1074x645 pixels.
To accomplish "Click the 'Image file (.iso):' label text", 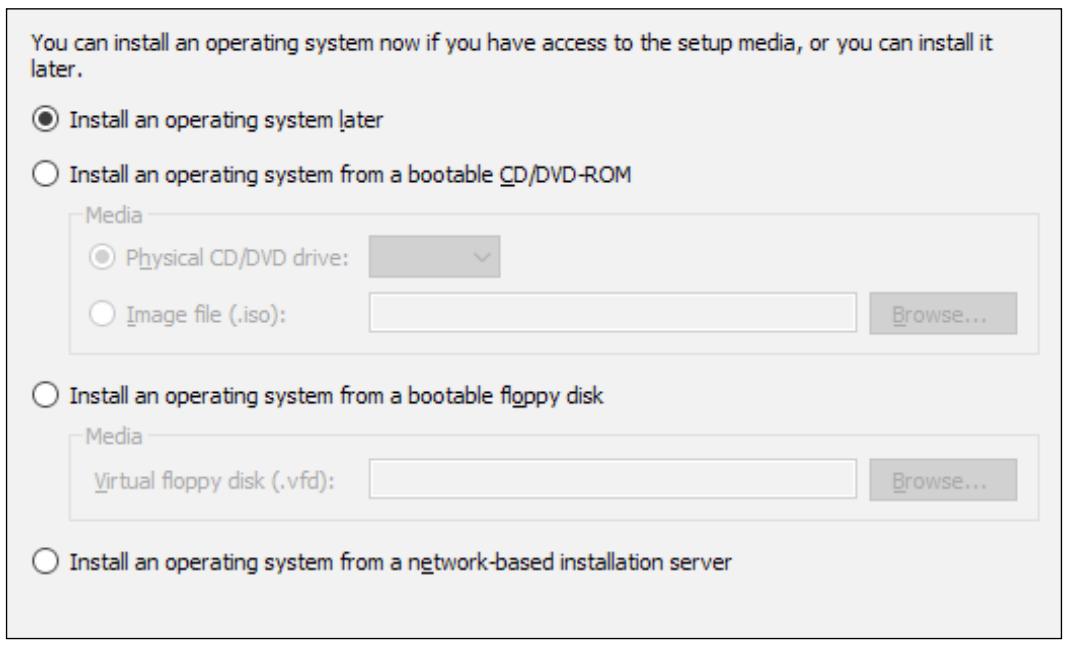I will click(x=205, y=315).
